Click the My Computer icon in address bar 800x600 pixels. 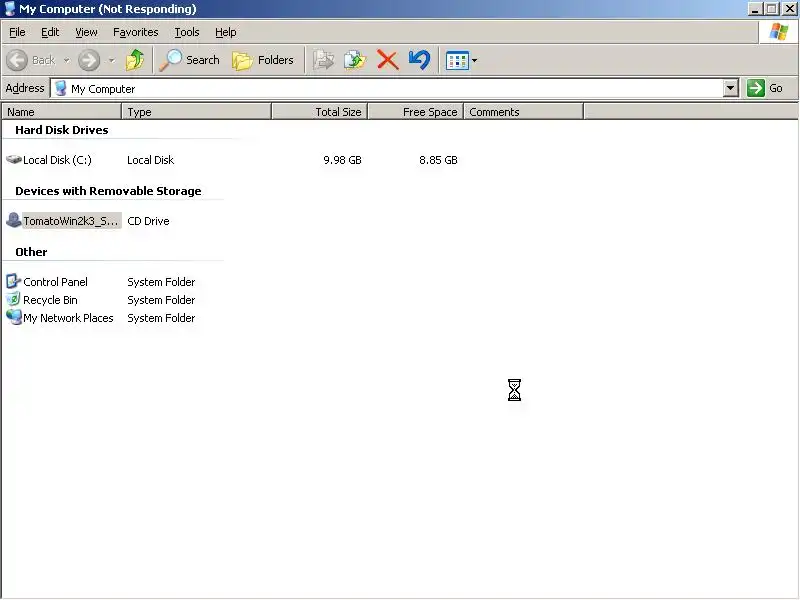coord(61,88)
